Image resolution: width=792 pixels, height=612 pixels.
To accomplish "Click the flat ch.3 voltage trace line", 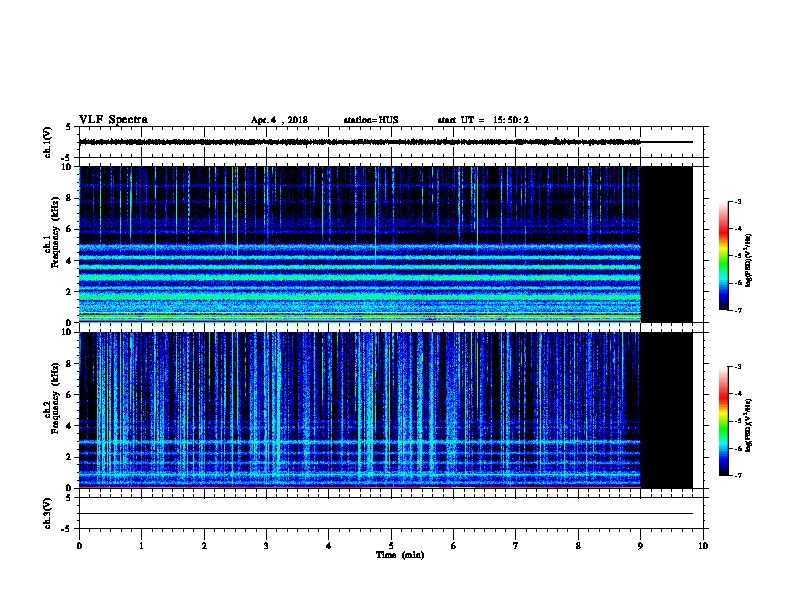I will 386,514.
